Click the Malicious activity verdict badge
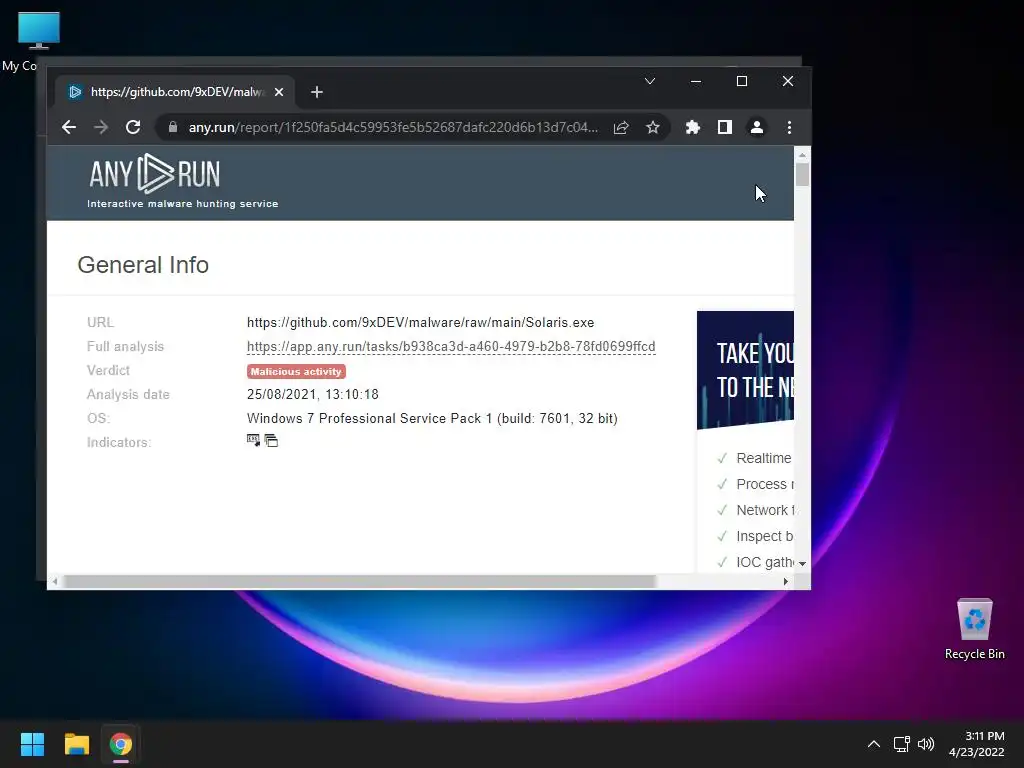1024x768 pixels. click(x=296, y=372)
